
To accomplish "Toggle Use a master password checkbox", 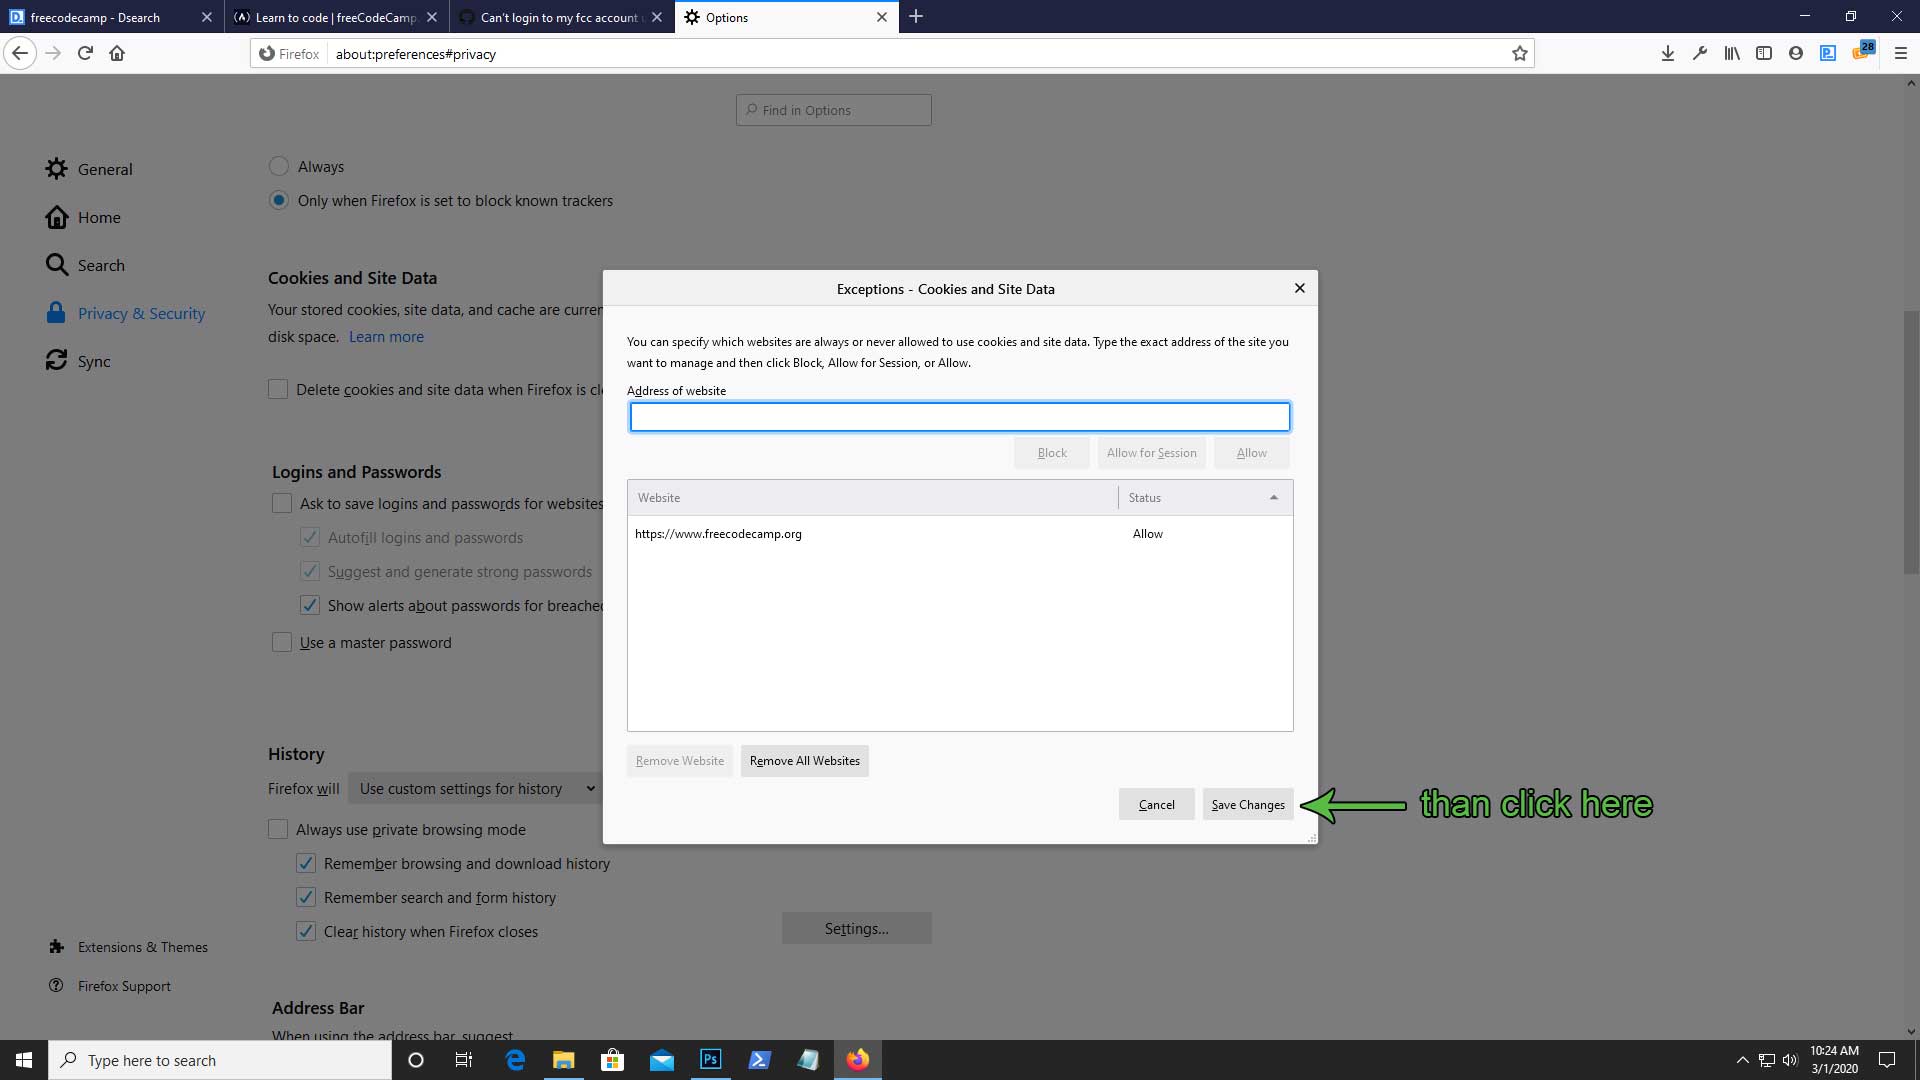I will point(282,642).
